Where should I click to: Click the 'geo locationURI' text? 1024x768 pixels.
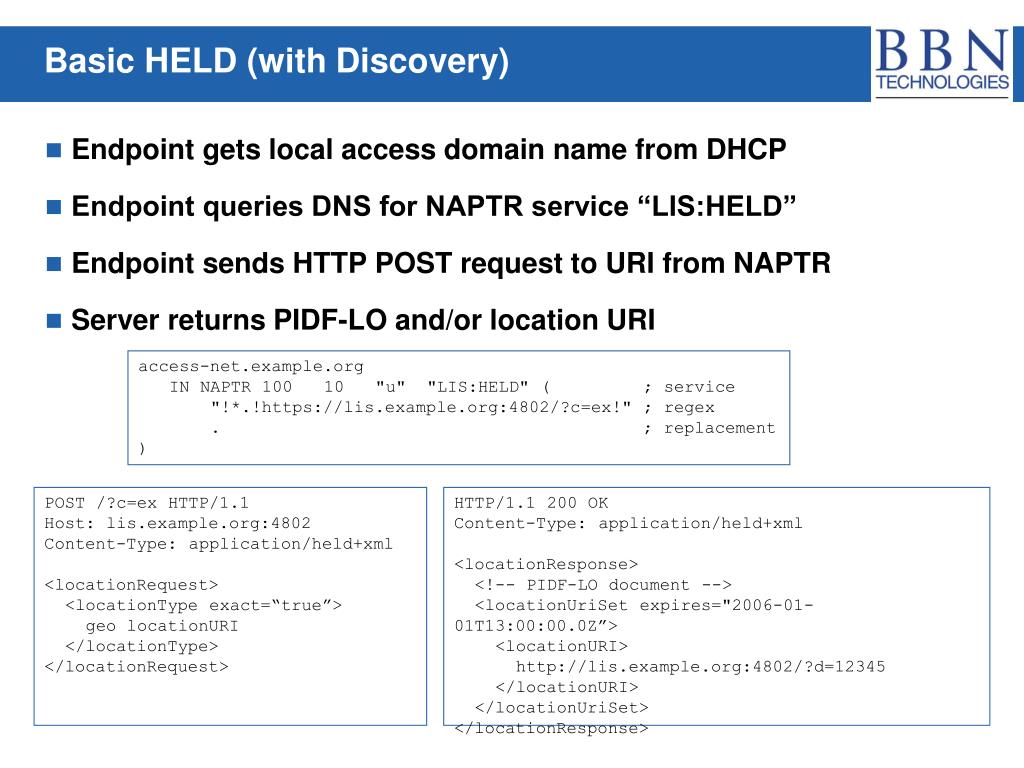(x=162, y=626)
